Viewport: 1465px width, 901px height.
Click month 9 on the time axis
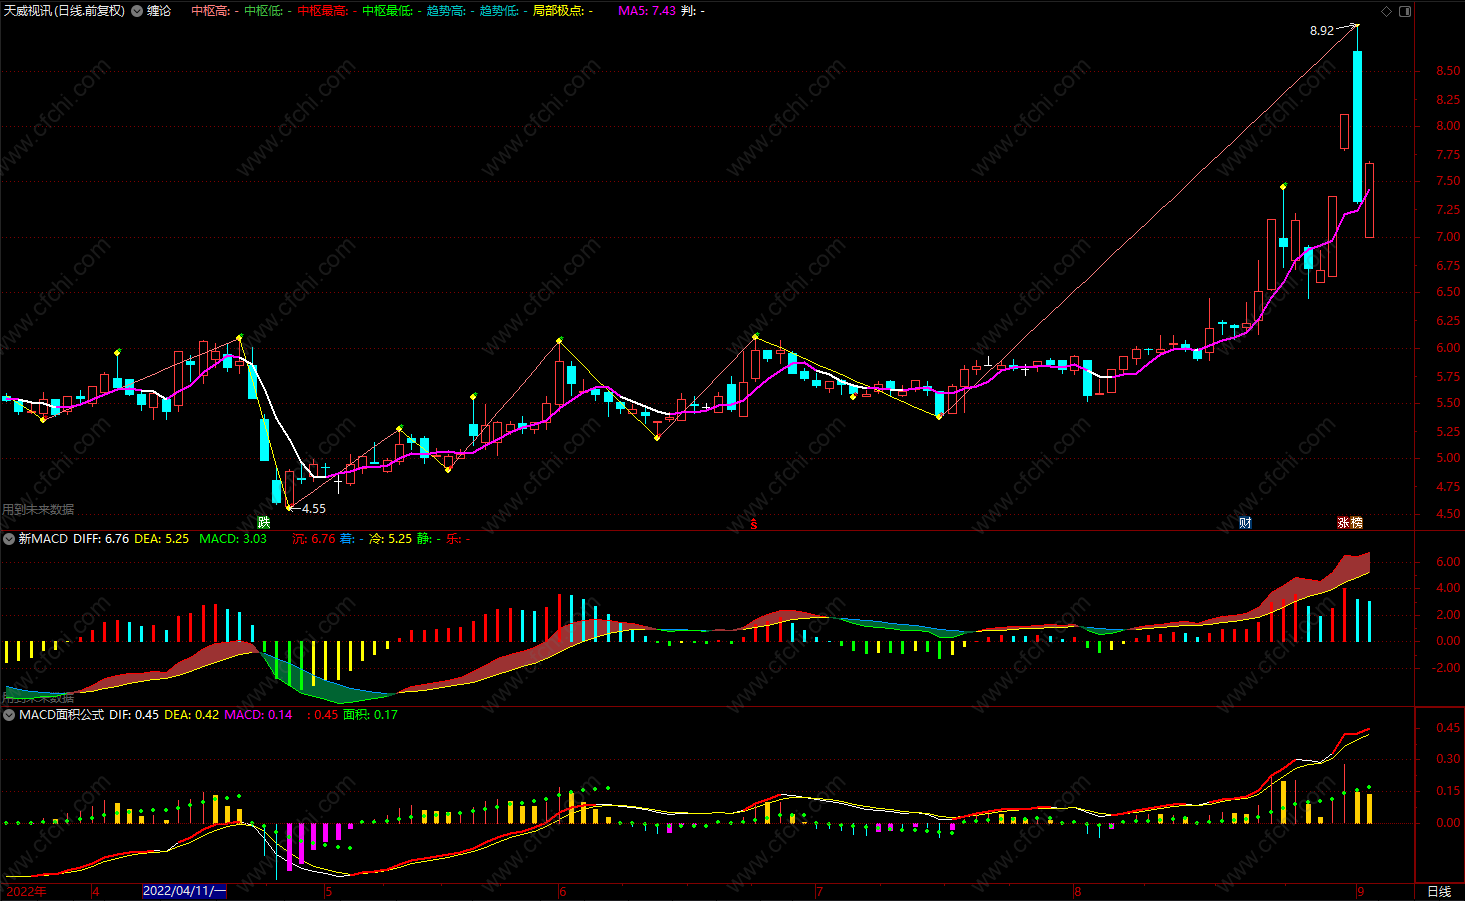pos(1360,891)
